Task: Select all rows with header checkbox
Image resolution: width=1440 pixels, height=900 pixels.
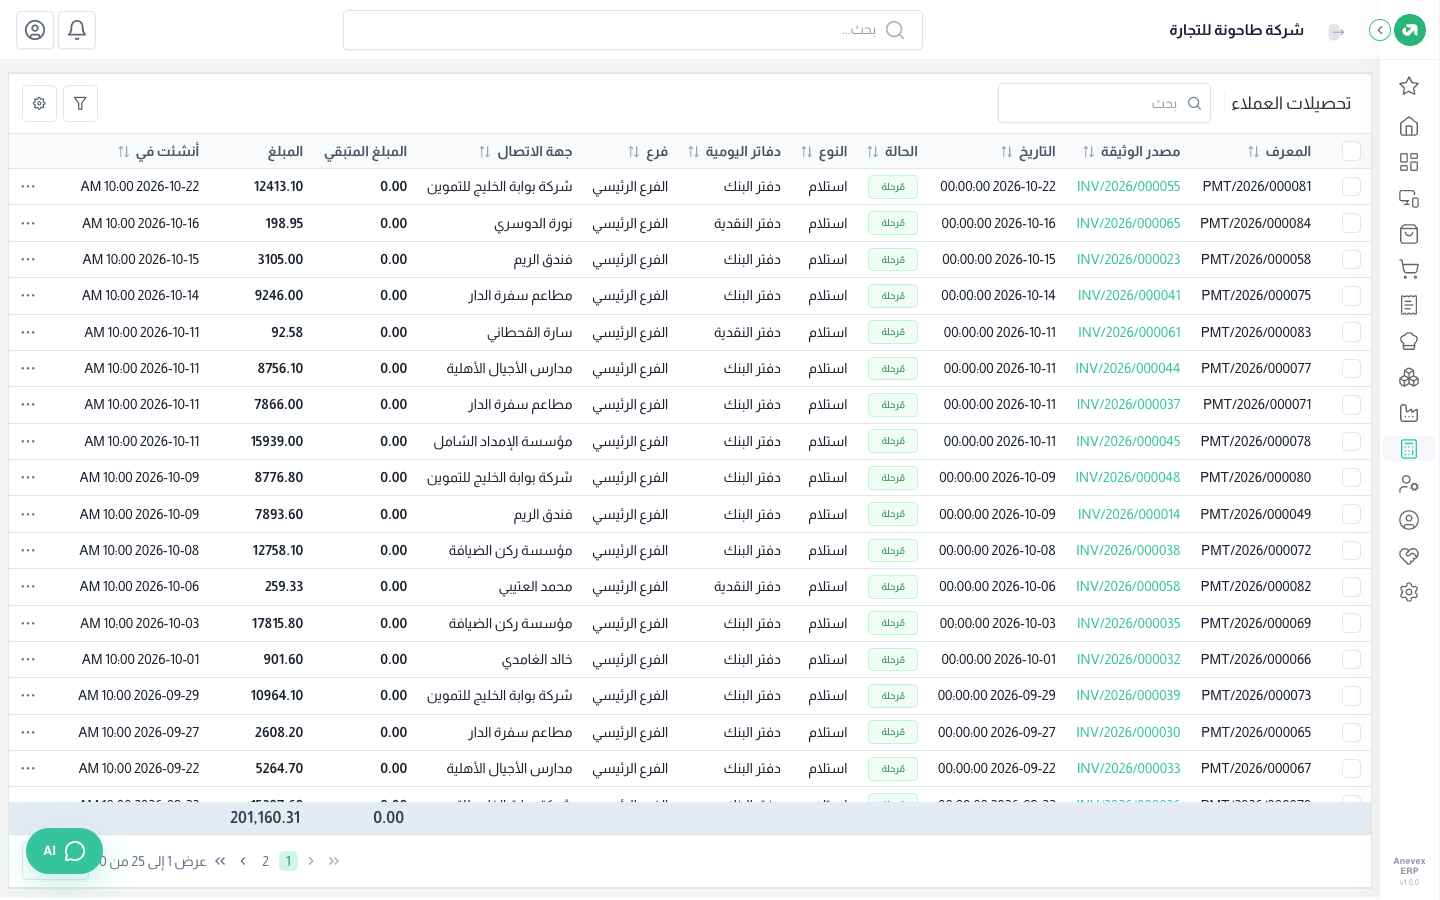Action: pos(1351,151)
